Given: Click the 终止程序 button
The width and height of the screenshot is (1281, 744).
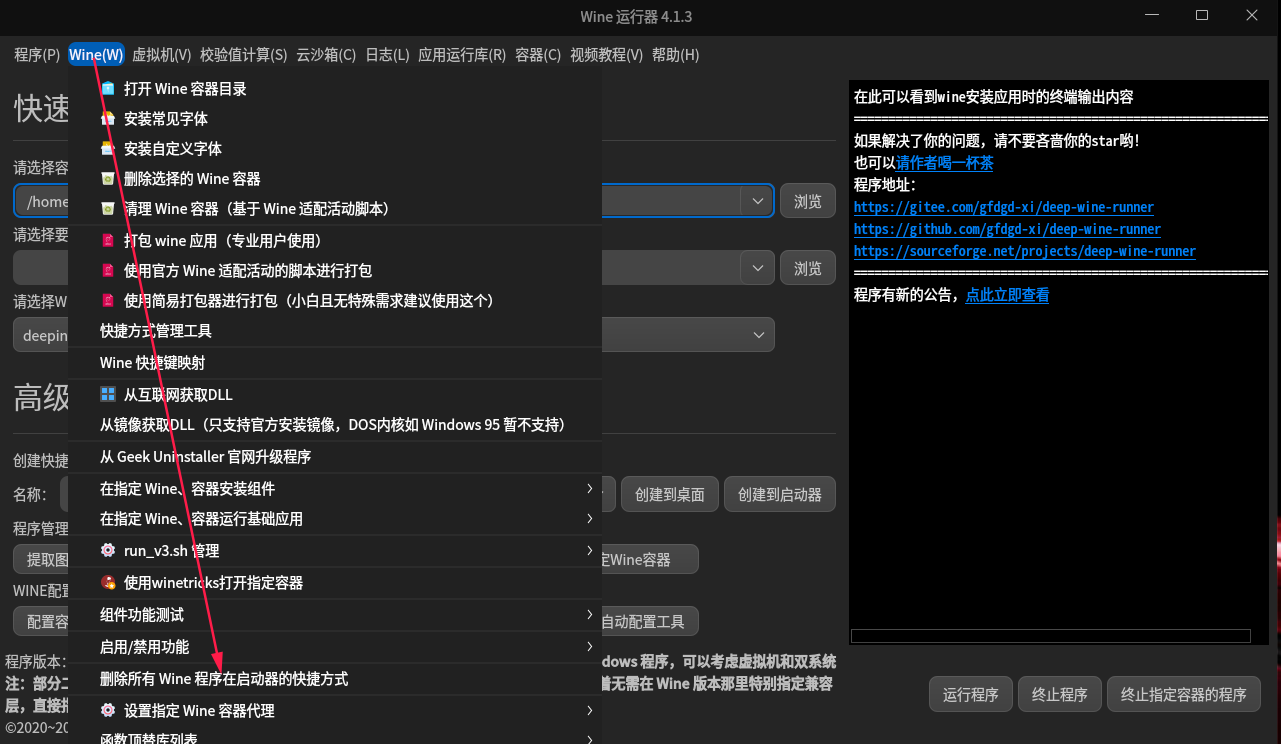Looking at the screenshot, I should click(x=1060, y=694).
